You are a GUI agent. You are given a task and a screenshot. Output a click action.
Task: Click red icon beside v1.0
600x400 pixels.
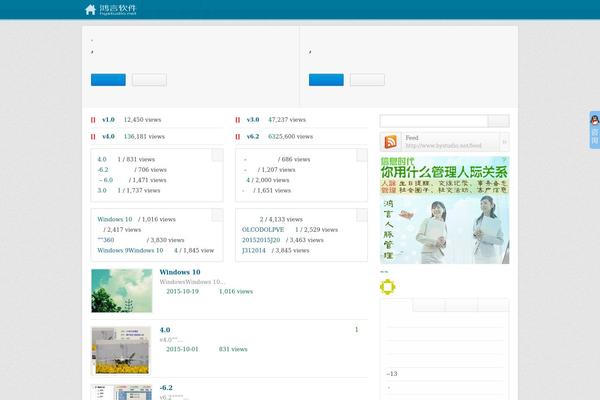pyautogui.click(x=93, y=120)
